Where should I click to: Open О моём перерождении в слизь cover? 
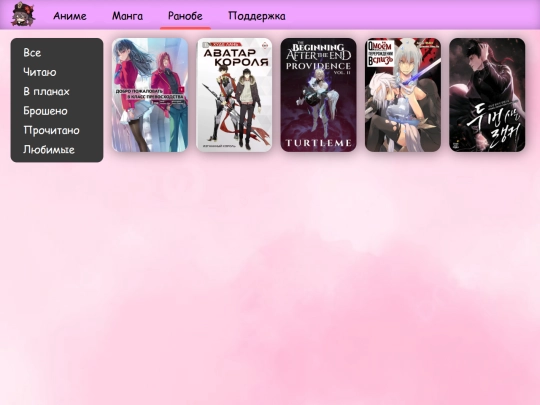click(403, 95)
